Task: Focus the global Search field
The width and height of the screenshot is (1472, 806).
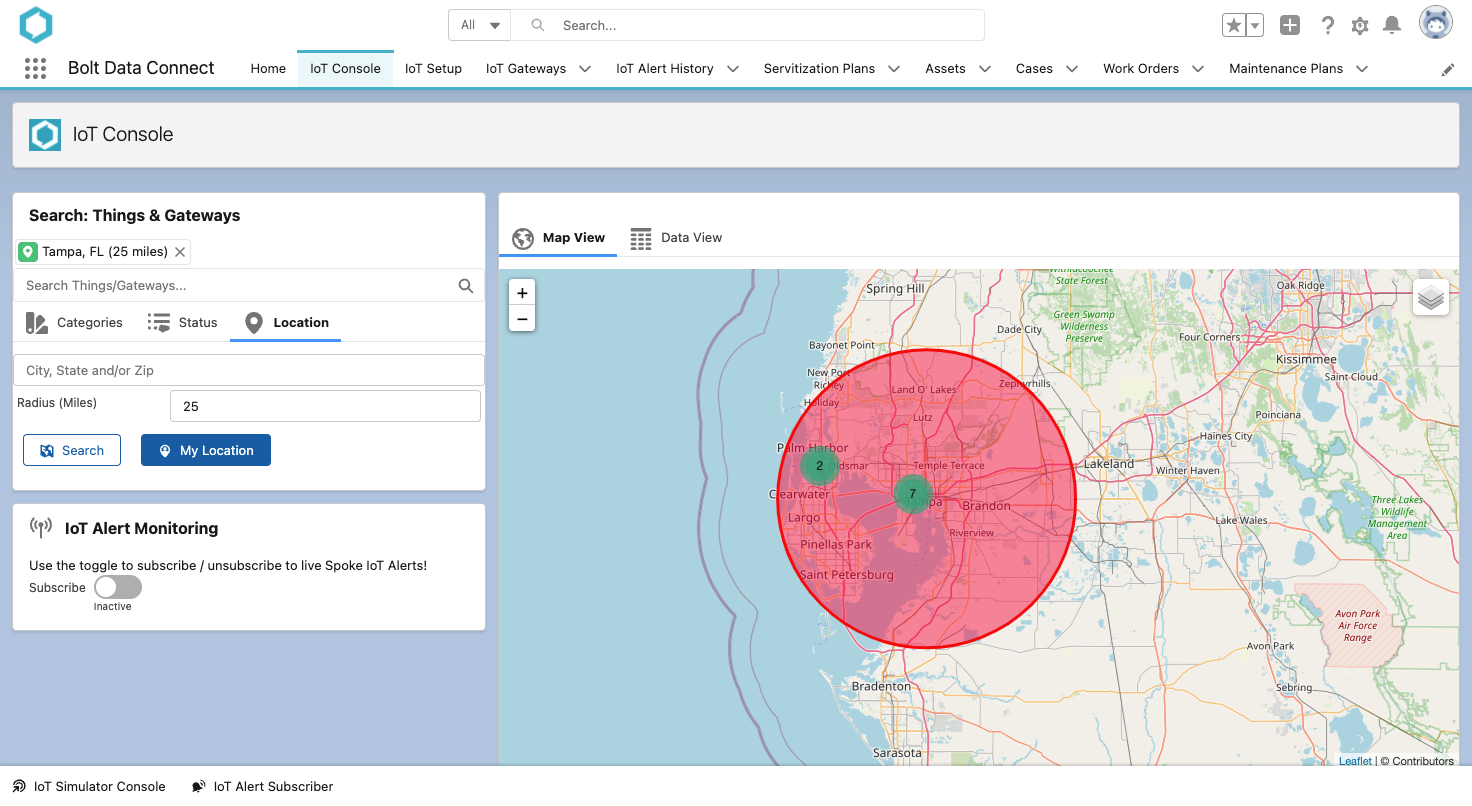Action: (x=748, y=25)
